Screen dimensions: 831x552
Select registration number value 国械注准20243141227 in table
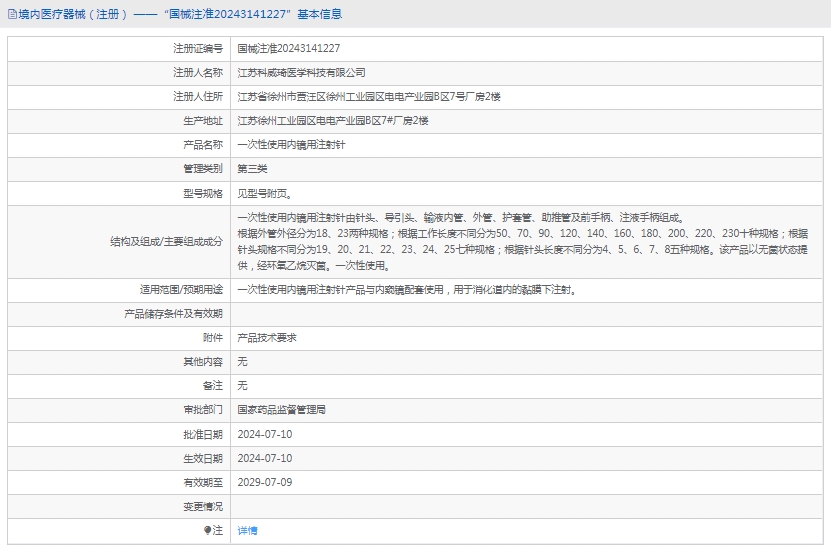point(288,48)
